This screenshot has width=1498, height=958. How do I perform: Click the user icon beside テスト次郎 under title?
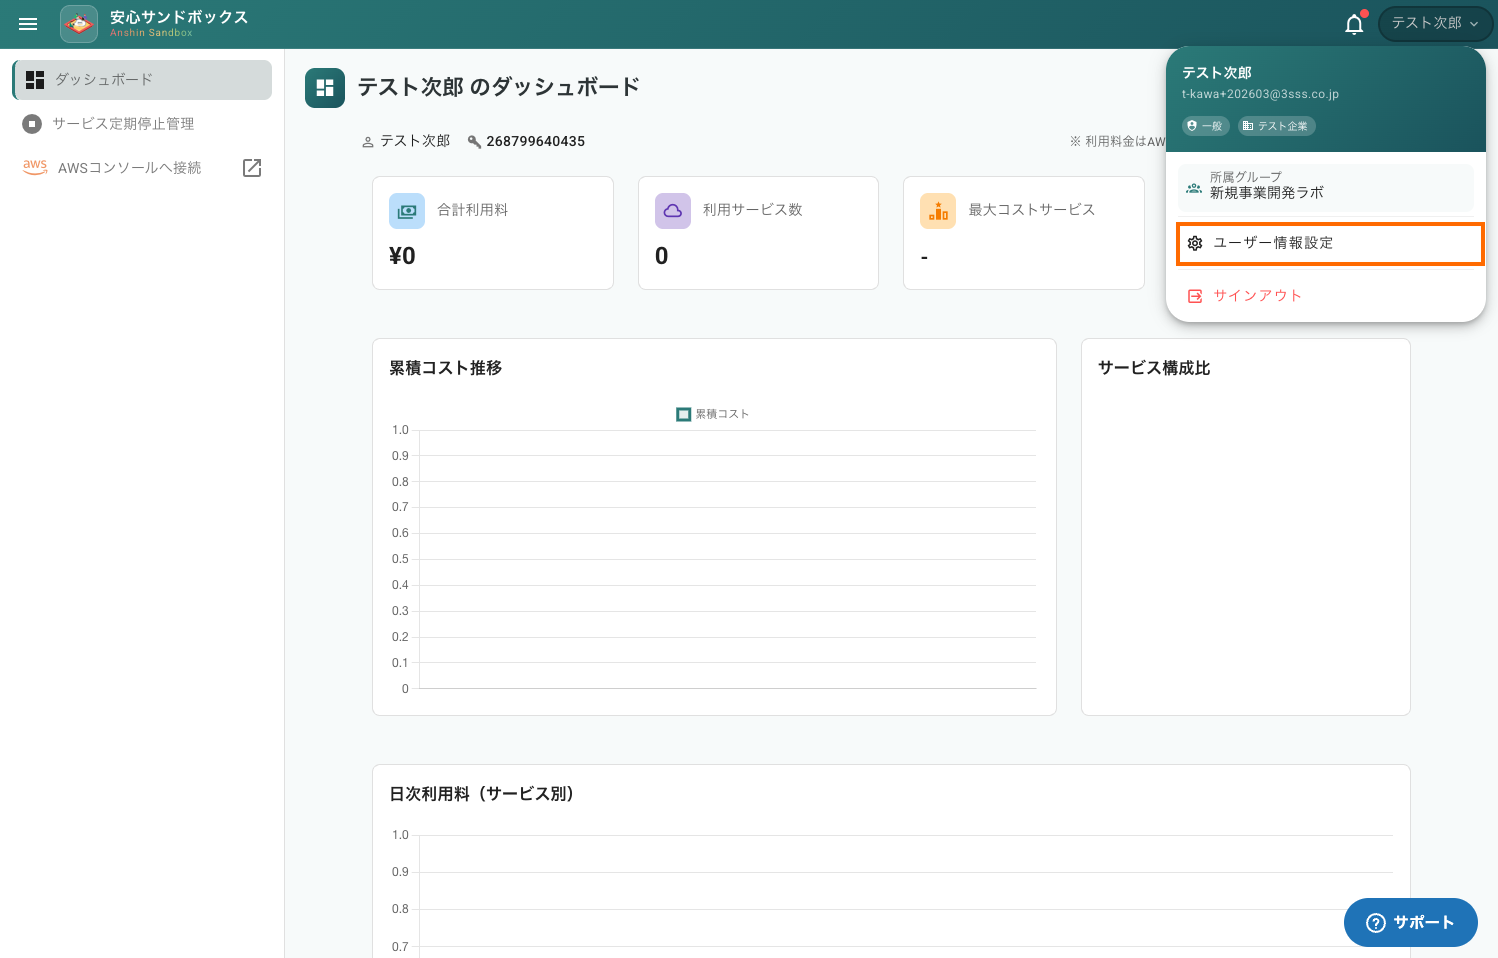pos(368,142)
